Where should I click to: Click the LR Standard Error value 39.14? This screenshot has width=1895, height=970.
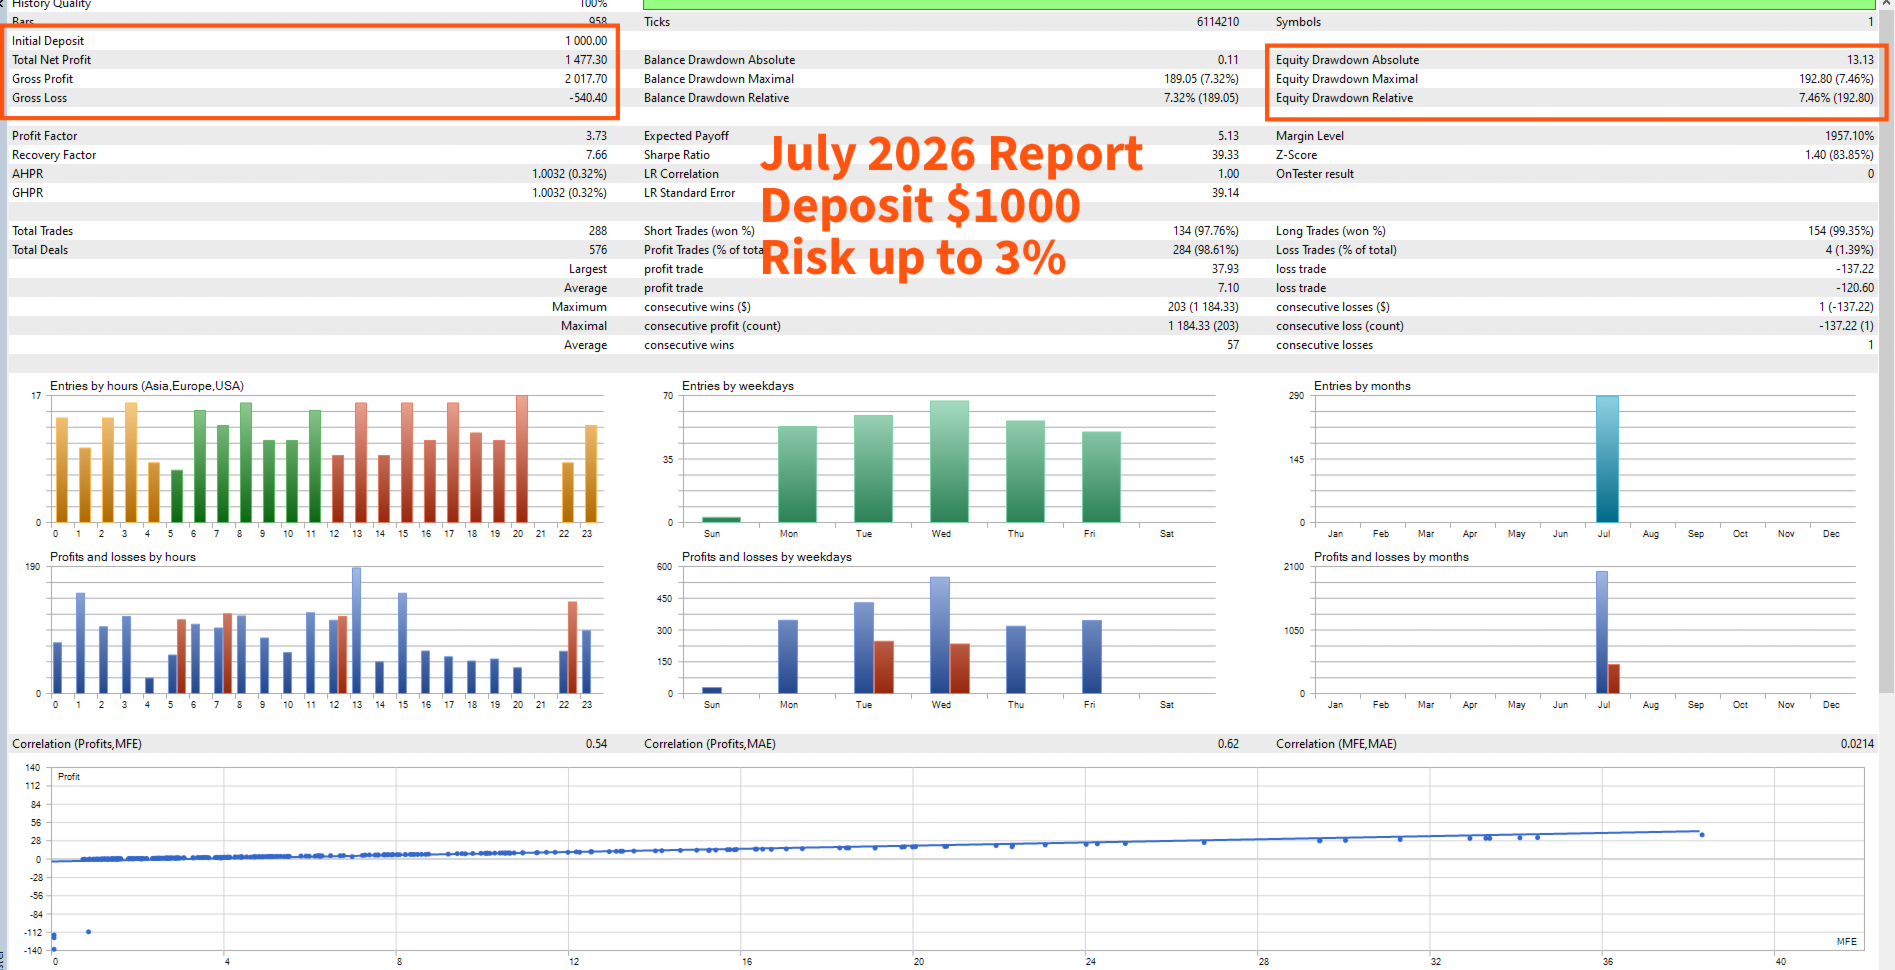[1225, 193]
